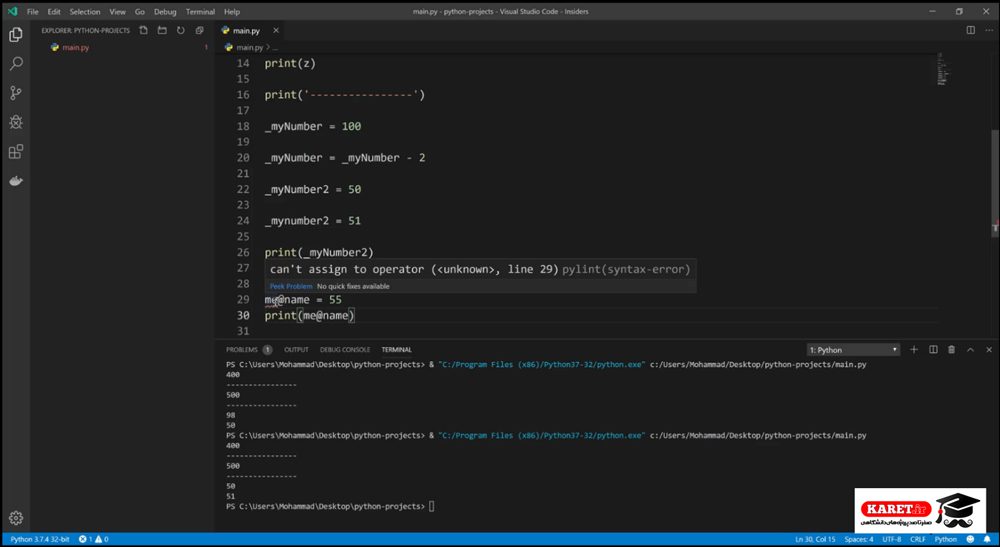This screenshot has width=1000, height=547.
Task: Click line 26 print(_myNumber2)
Action: pos(319,252)
